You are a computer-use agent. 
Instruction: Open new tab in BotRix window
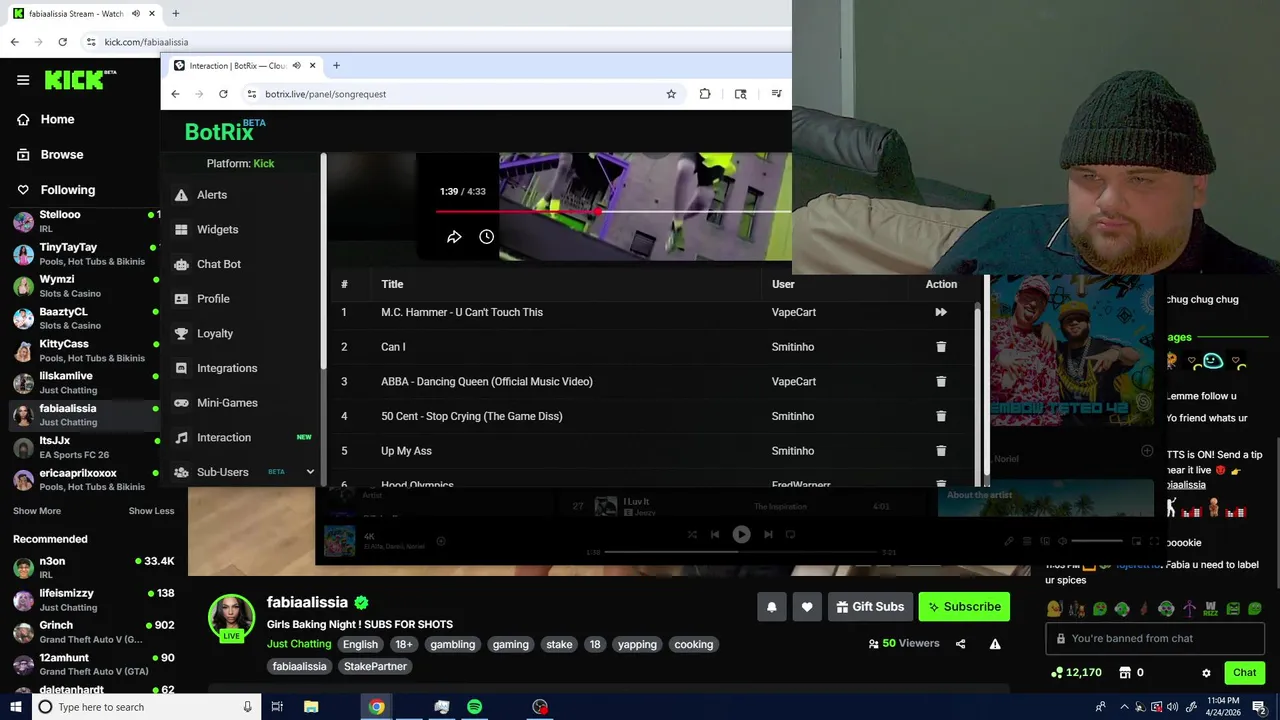coord(336,66)
